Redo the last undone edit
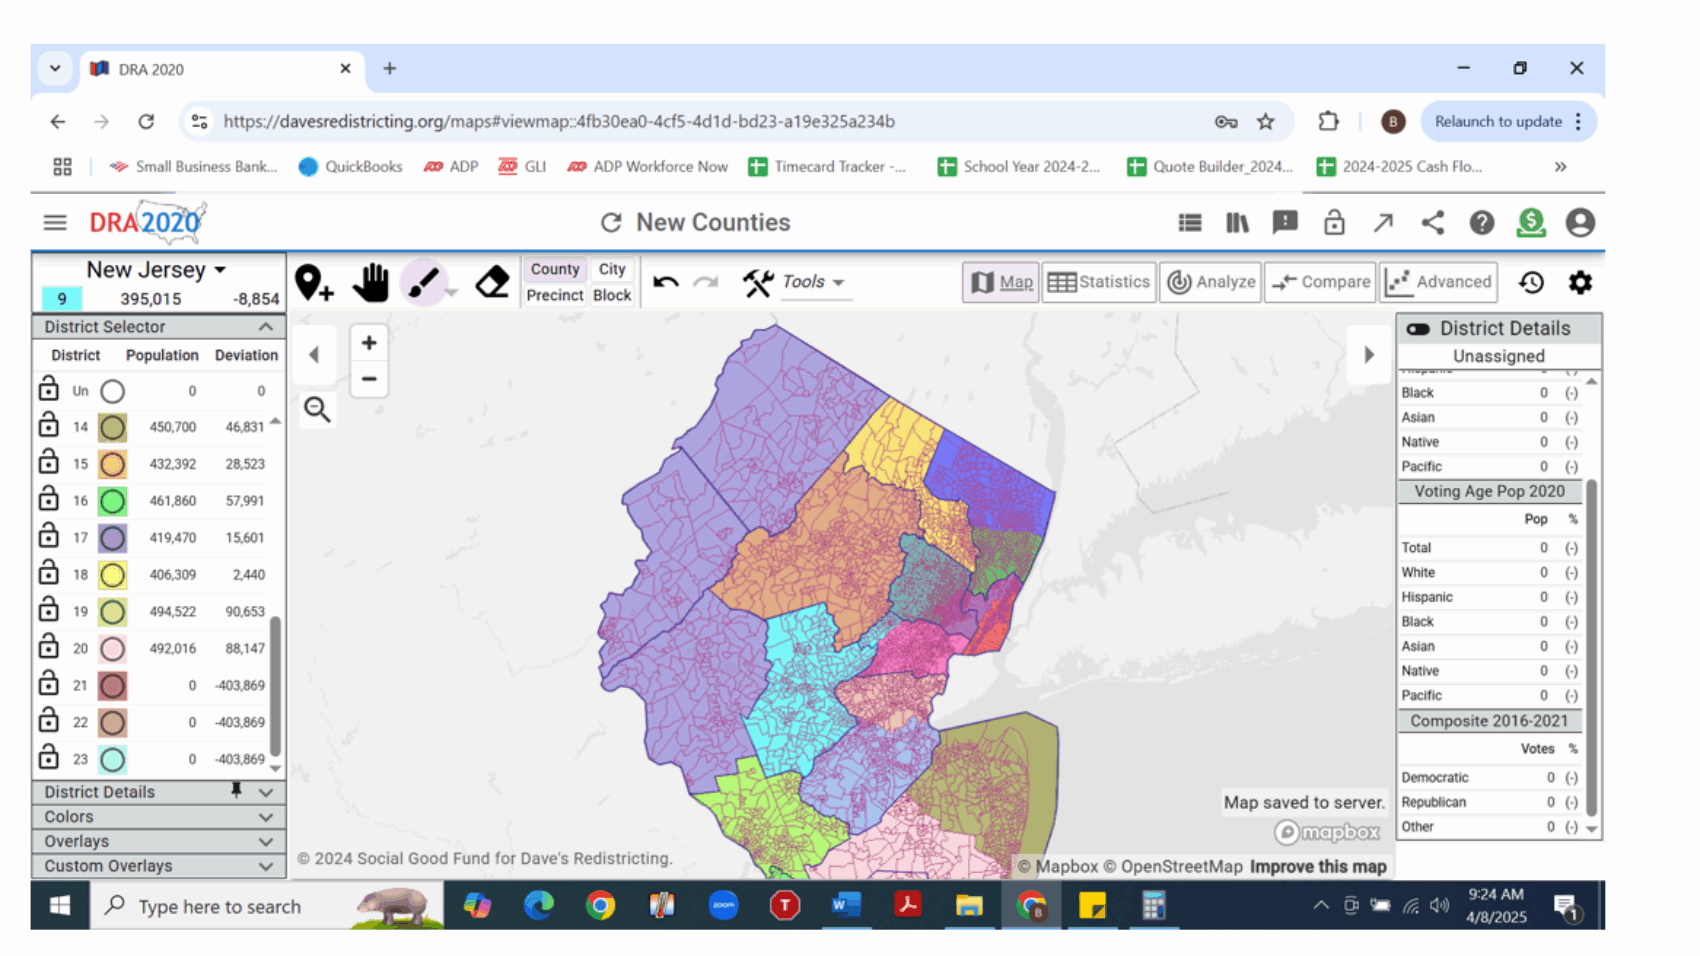This screenshot has height=956, width=1700. 706,282
